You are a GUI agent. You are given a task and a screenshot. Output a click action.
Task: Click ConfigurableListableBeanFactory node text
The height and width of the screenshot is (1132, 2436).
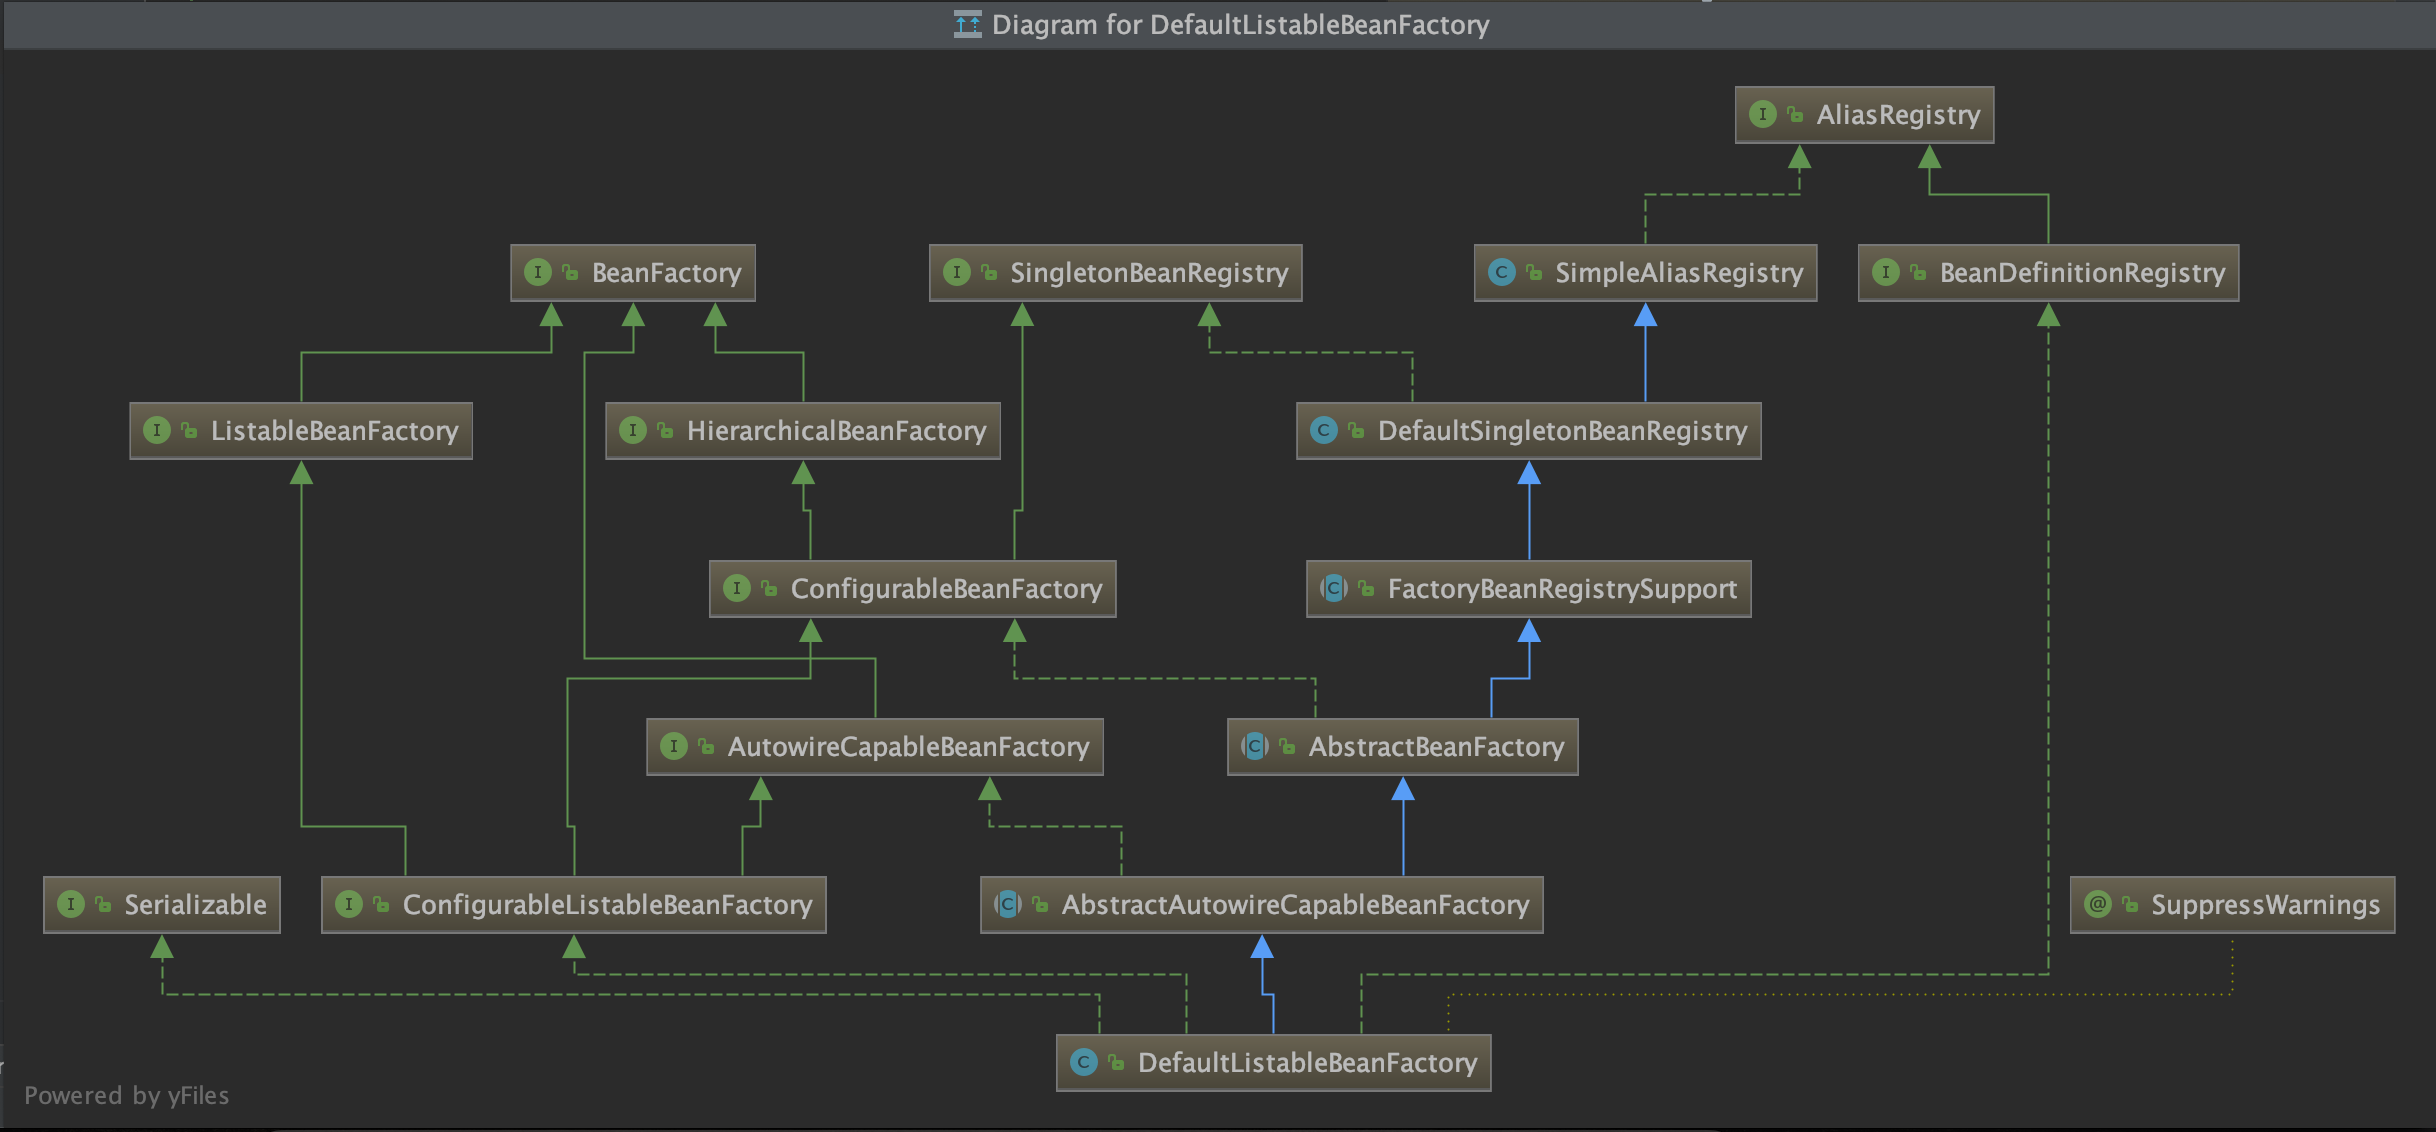tap(607, 905)
